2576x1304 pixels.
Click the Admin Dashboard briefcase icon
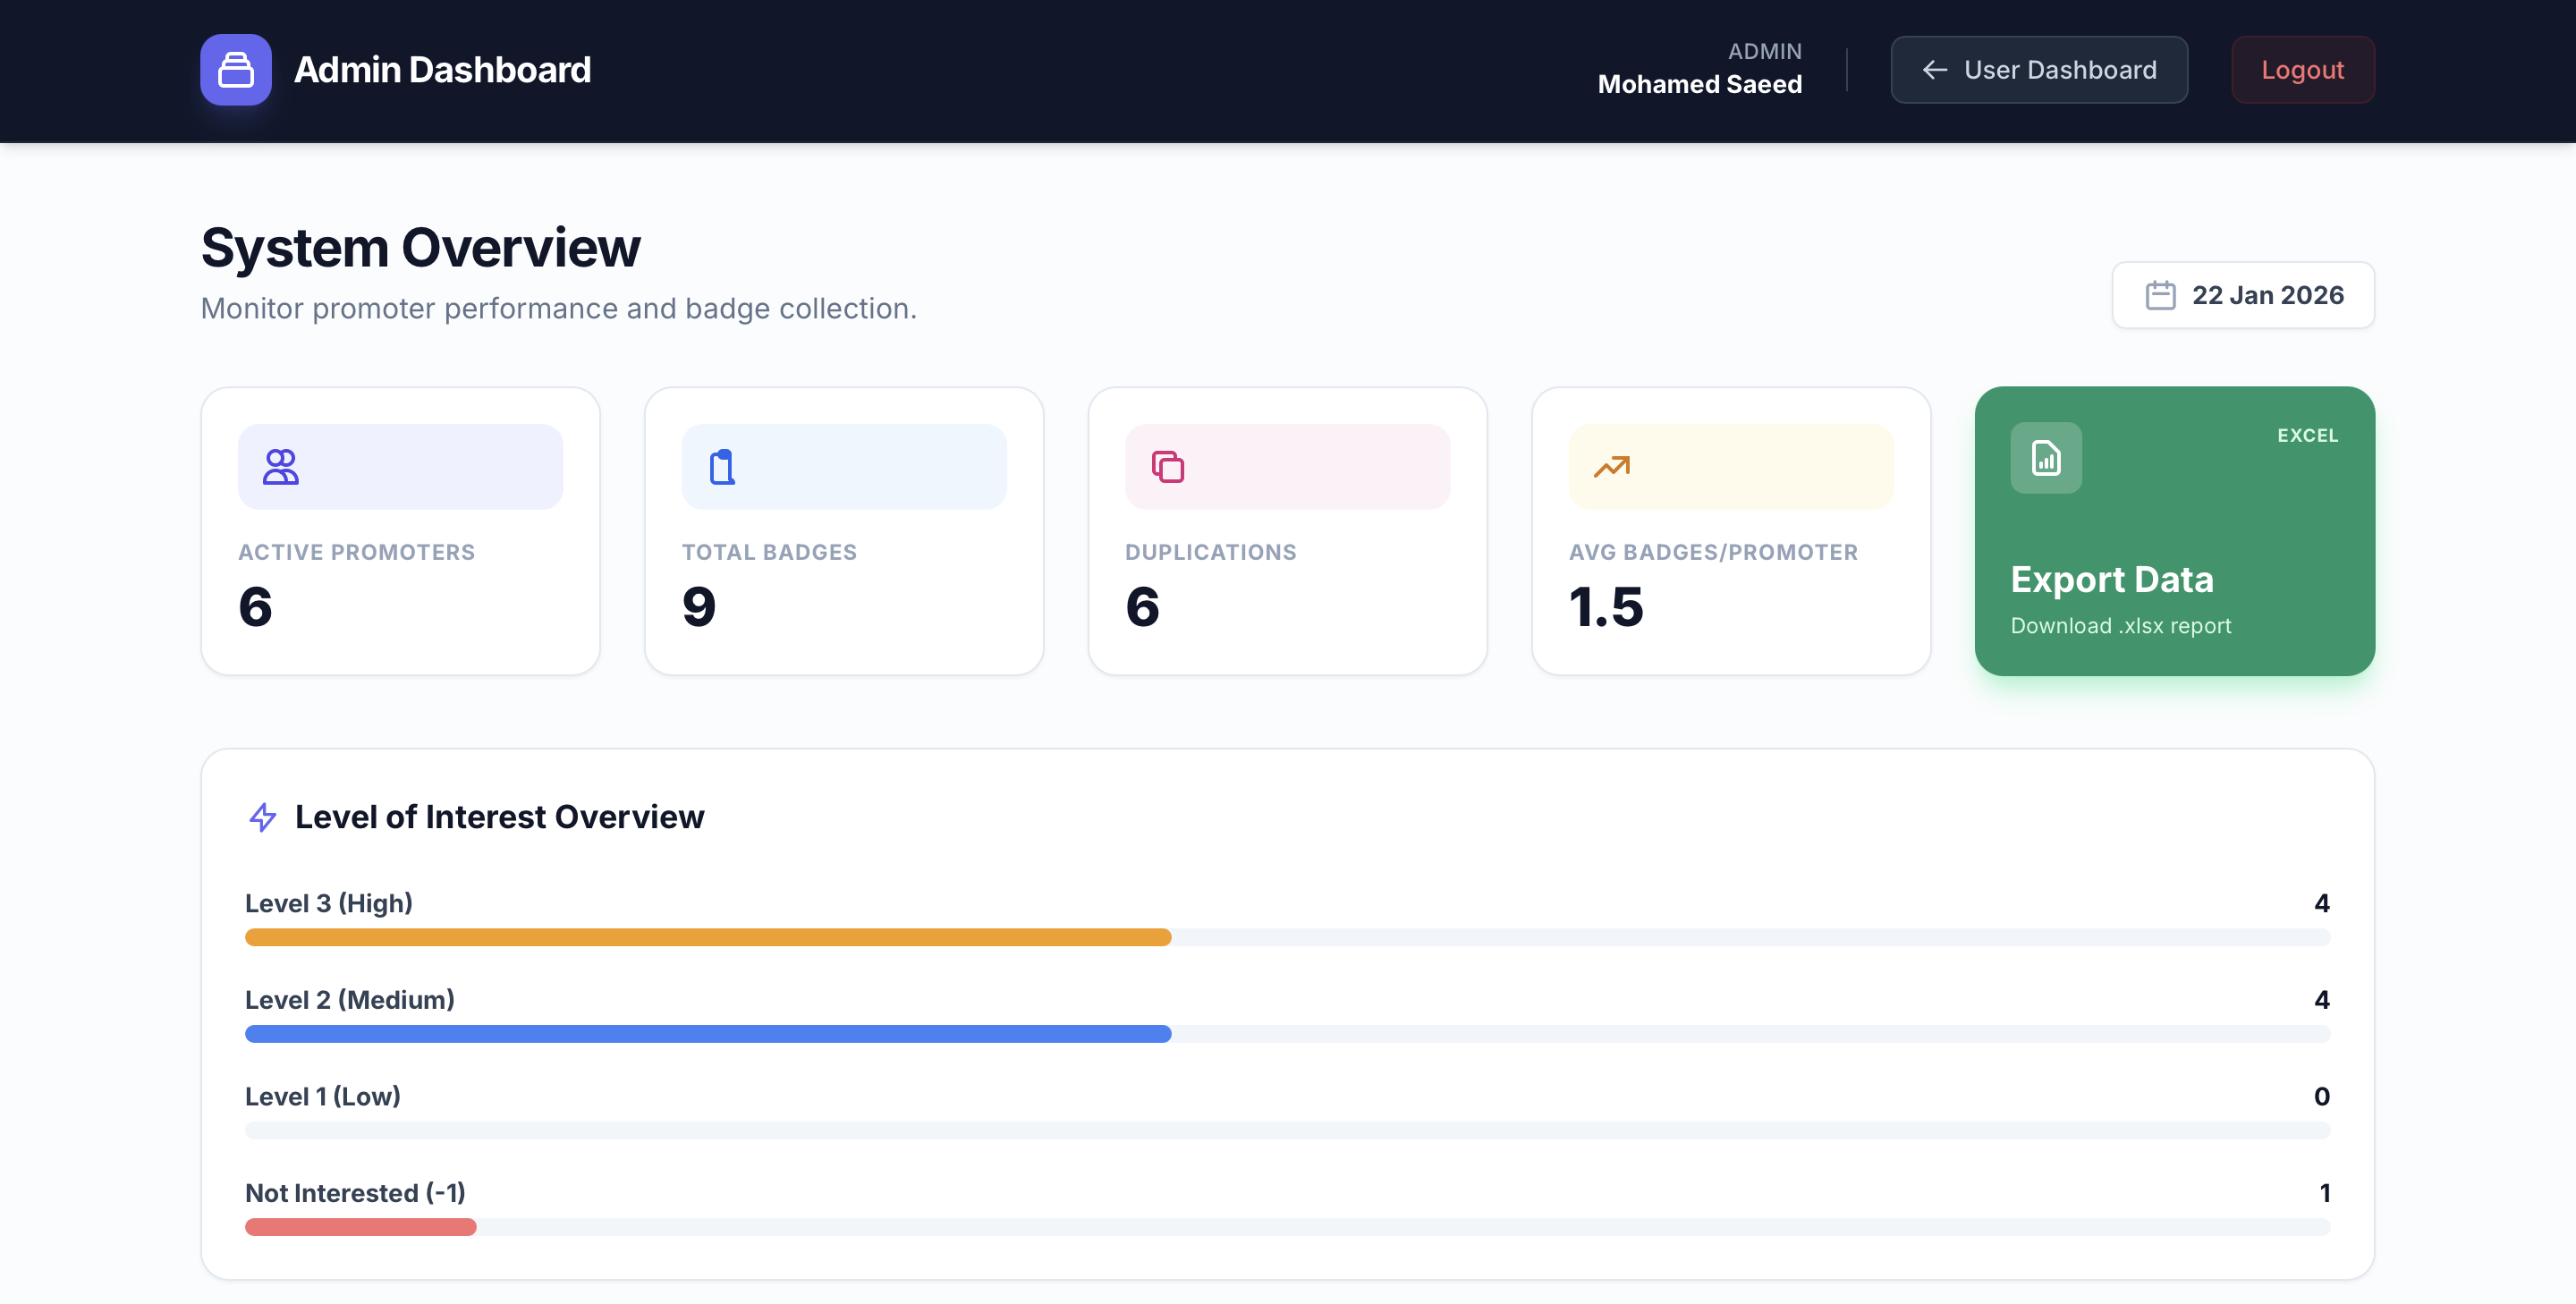(236, 69)
